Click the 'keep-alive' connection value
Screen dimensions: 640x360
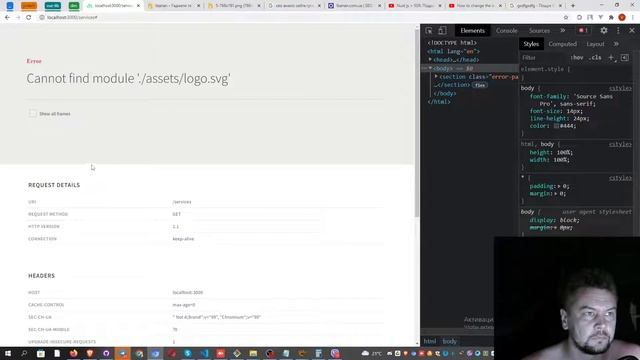(183, 239)
